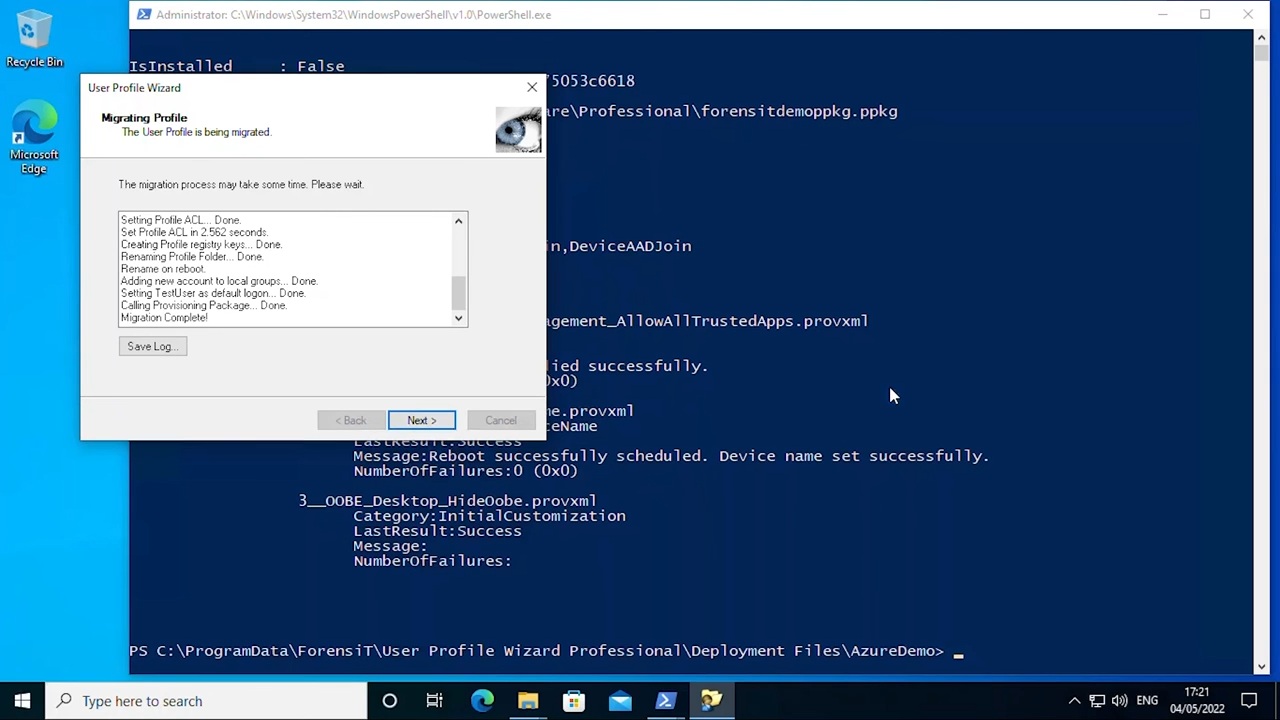The width and height of the screenshot is (1280, 720).
Task: Select 'Calling Provisioning Package... Done.' log line
Action: coord(204,306)
